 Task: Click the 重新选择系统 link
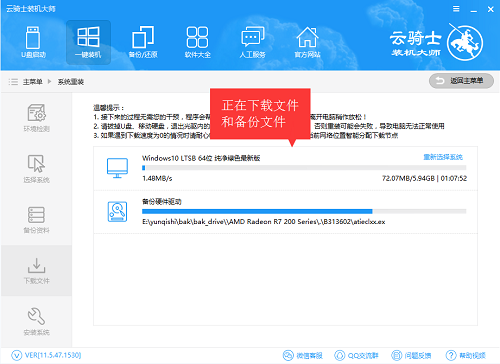click(x=443, y=157)
